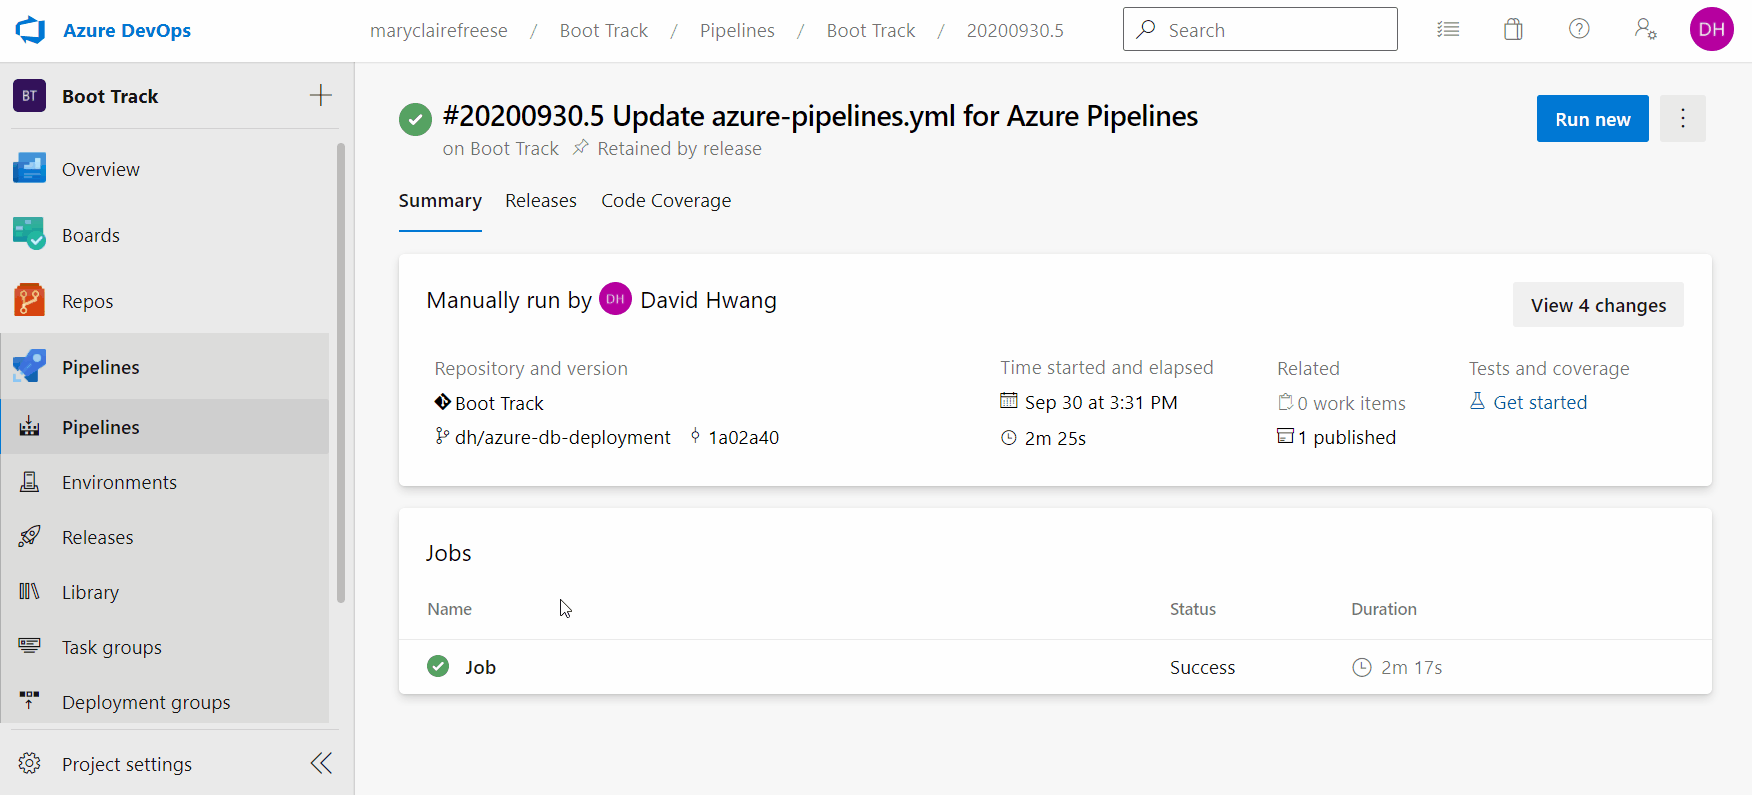1752x795 pixels.
Task: Click the plus icon next to Boot Track
Action: point(320,95)
